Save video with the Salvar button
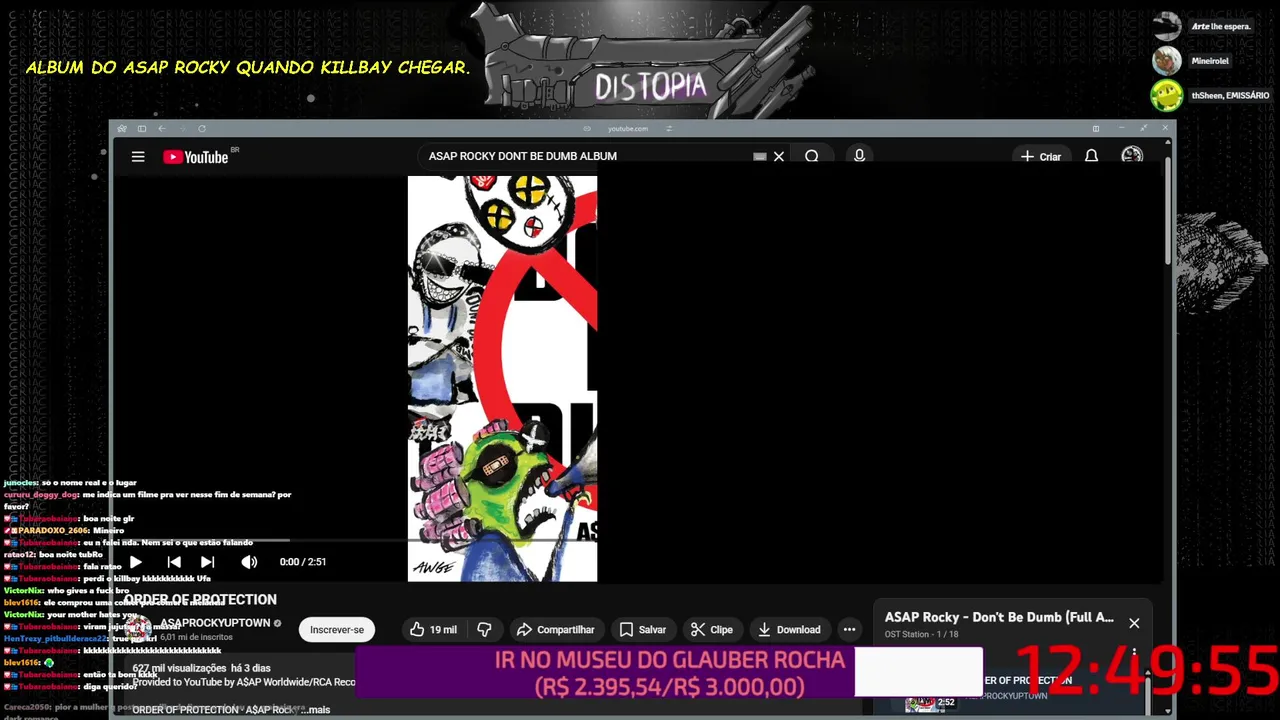Viewport: 1280px width, 720px height. coord(643,629)
